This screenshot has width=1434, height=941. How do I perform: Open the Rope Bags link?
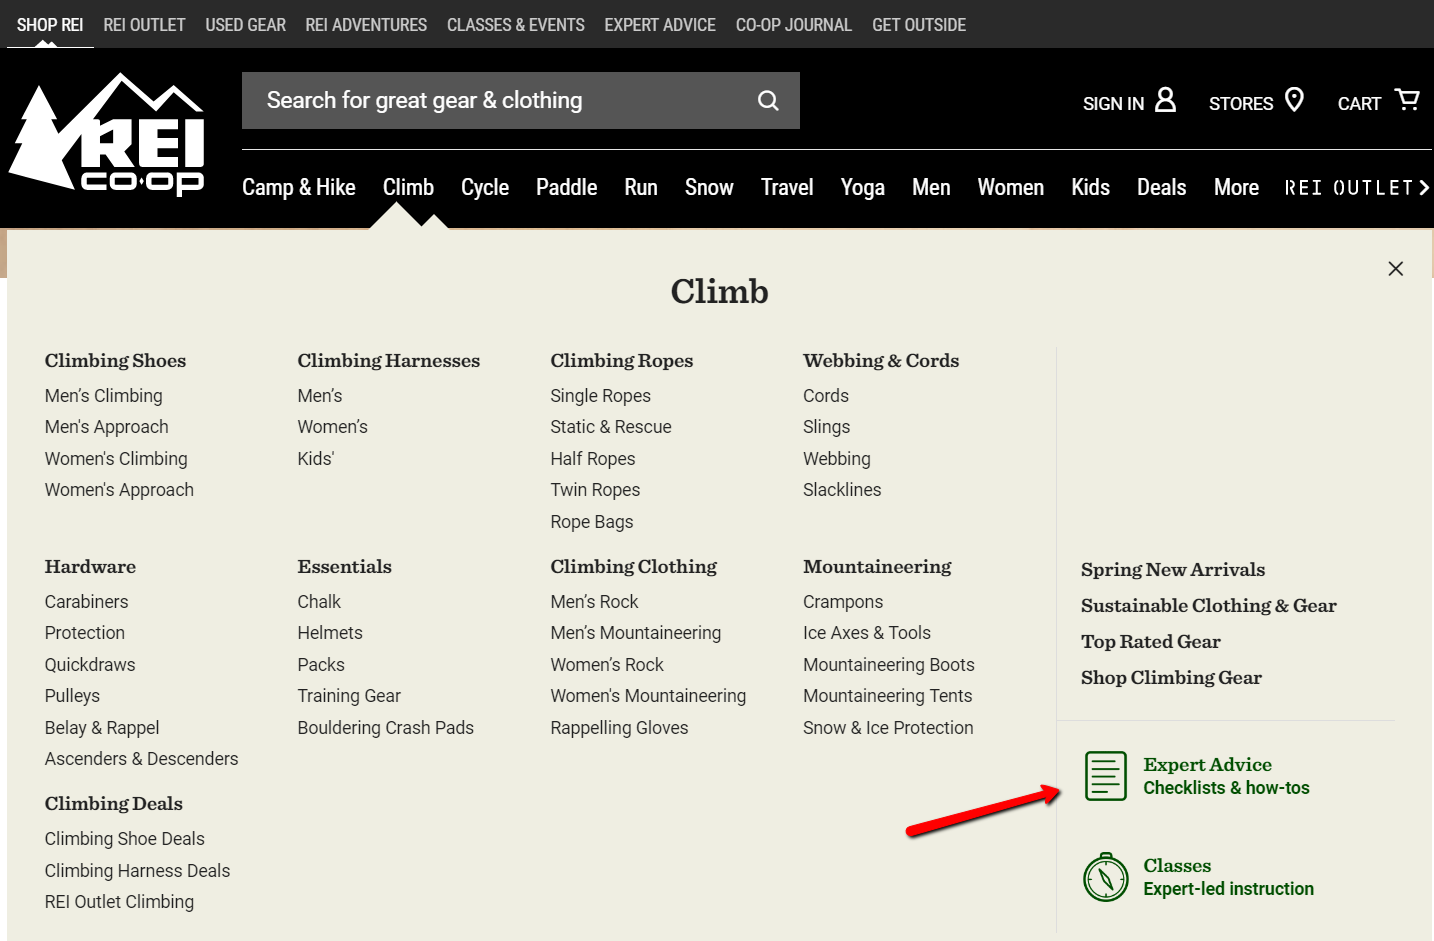592,522
